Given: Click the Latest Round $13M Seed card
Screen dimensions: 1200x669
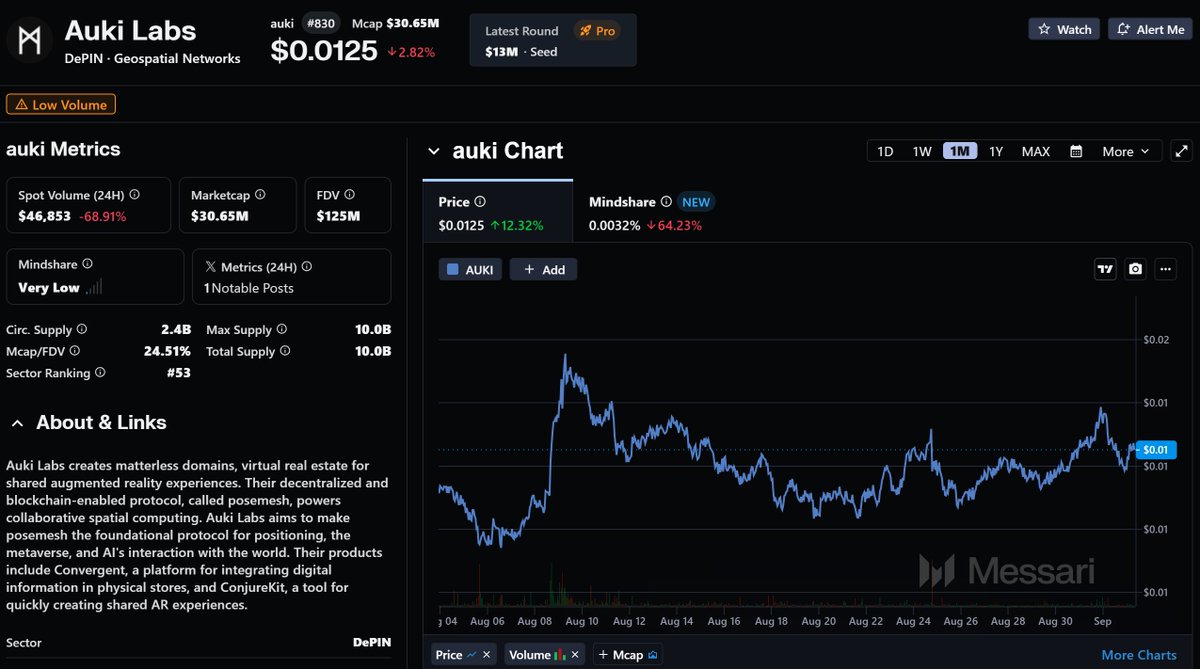Looking at the screenshot, I should (x=553, y=41).
